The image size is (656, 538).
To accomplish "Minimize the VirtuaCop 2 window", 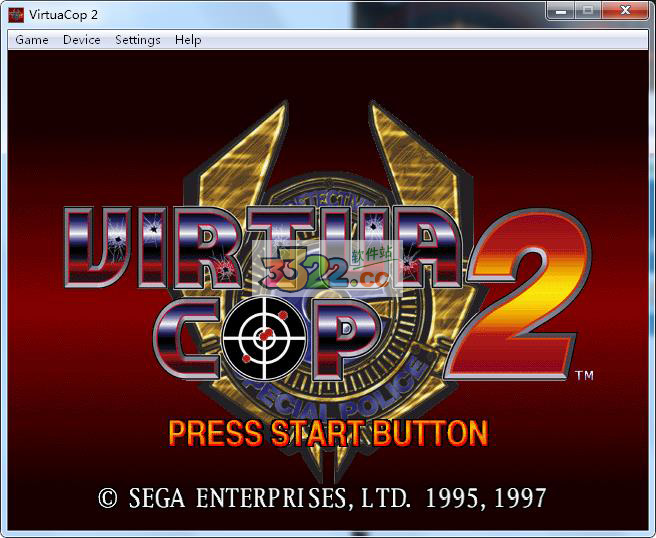I will pyautogui.click(x=561, y=11).
